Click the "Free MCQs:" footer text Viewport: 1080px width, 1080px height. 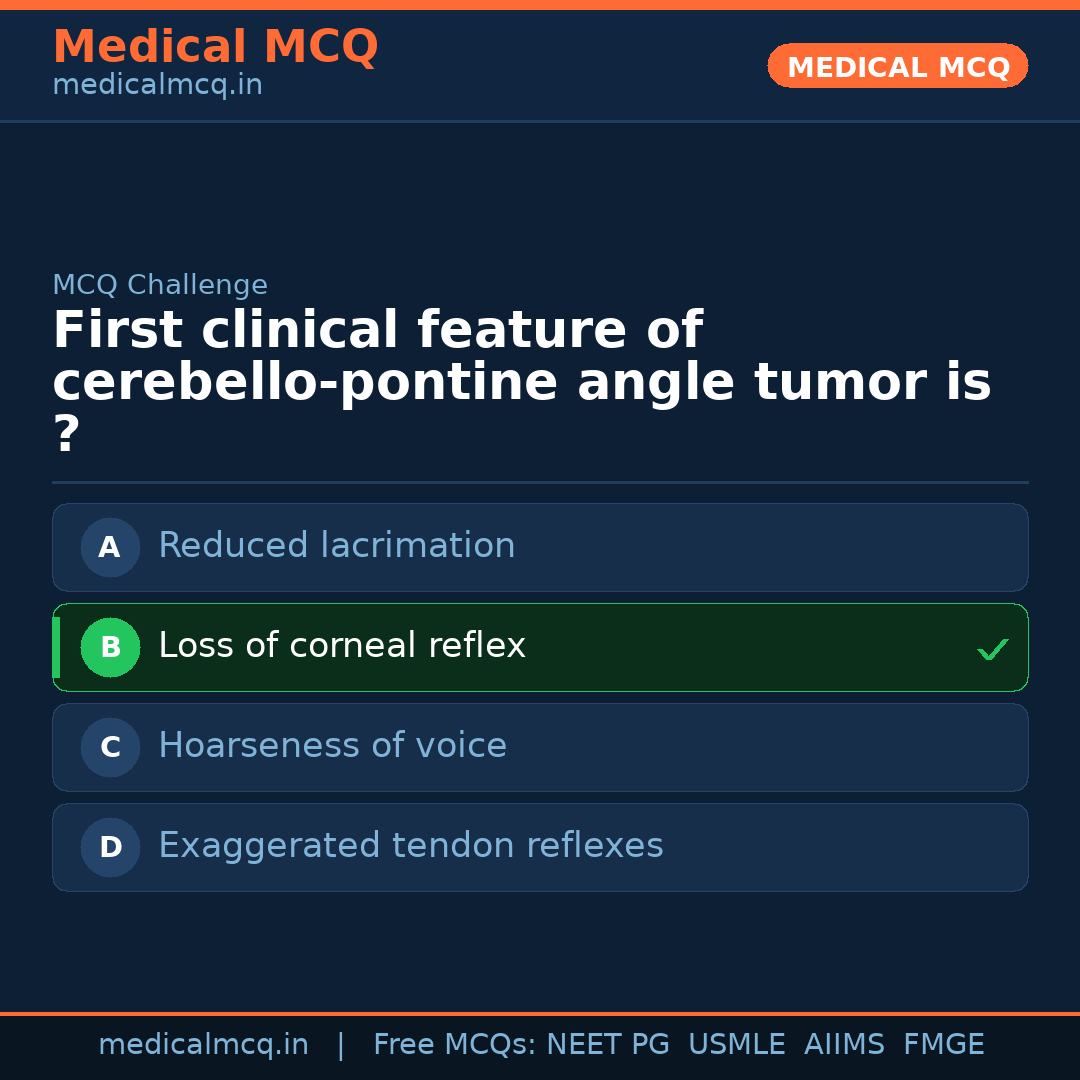pyautogui.click(x=455, y=1045)
